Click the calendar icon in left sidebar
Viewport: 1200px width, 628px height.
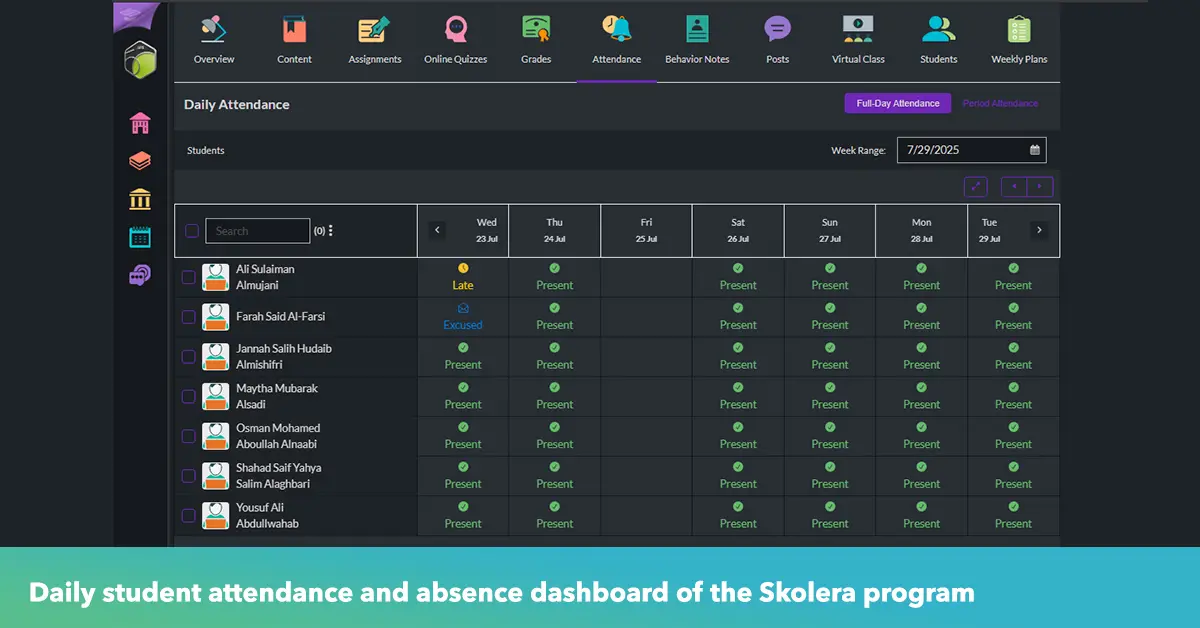coord(140,237)
